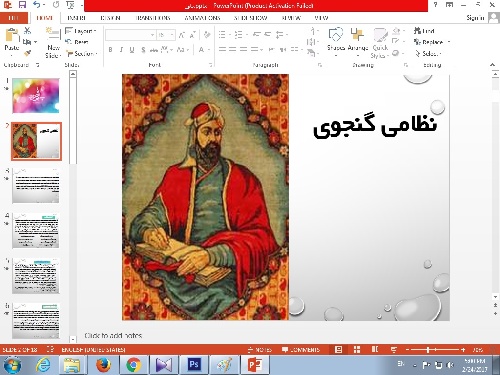Toggle NOTES pane in status bar
Screen dimensions: 500x375
click(260, 350)
